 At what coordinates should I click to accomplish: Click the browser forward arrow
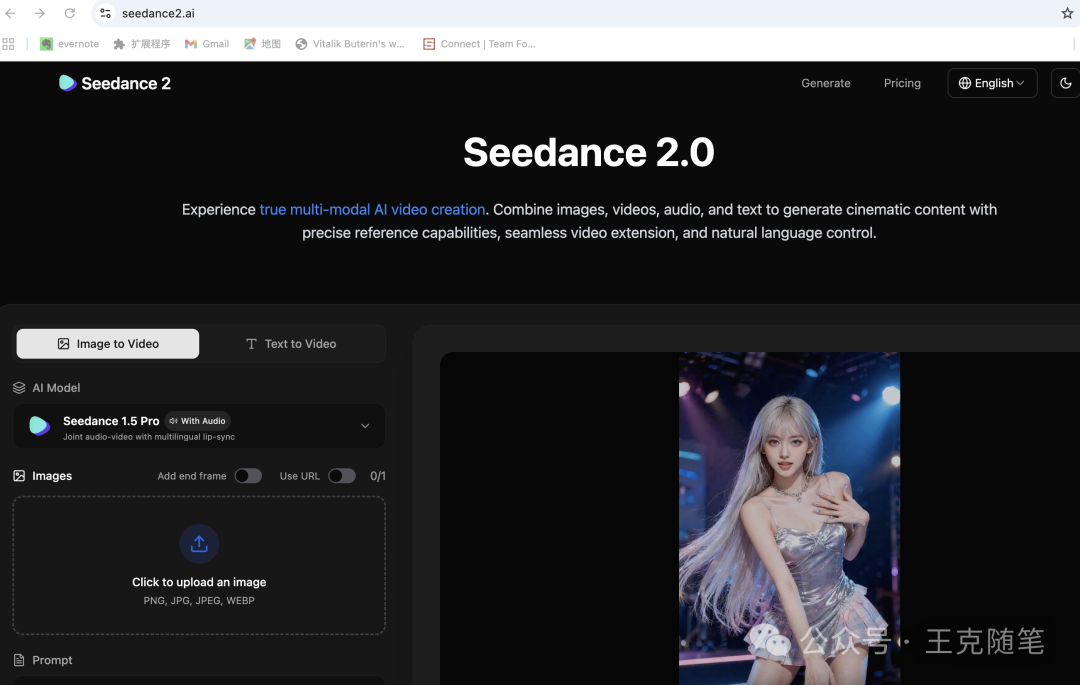click(40, 13)
